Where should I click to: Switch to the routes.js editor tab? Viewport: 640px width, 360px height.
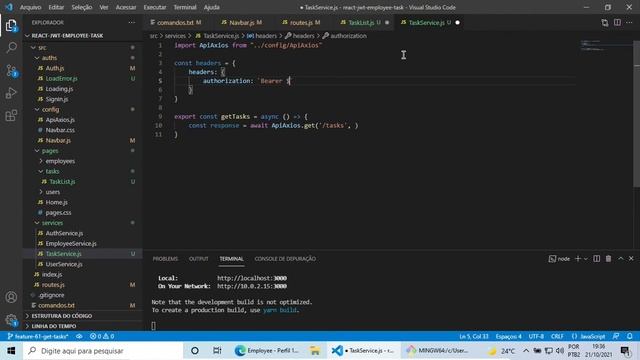click(301, 23)
